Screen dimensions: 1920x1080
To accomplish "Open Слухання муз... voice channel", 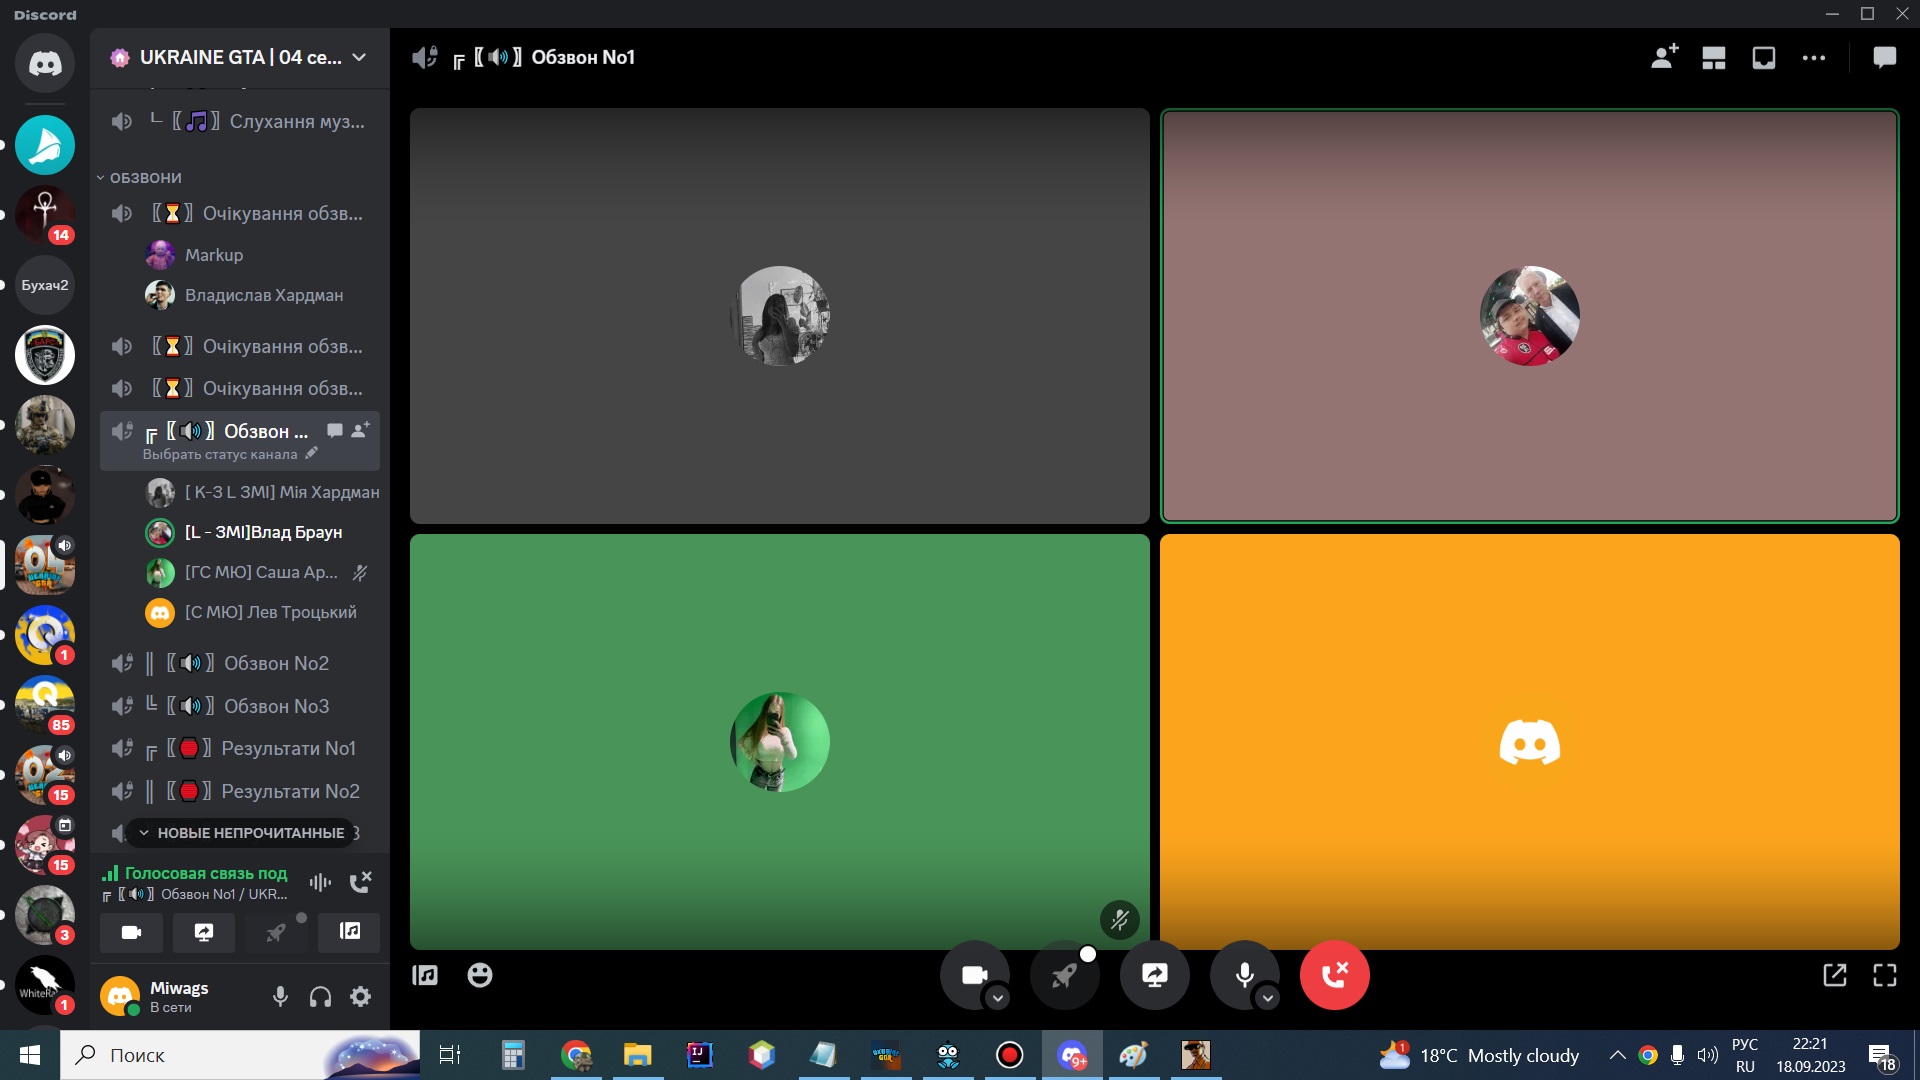I will coord(240,121).
